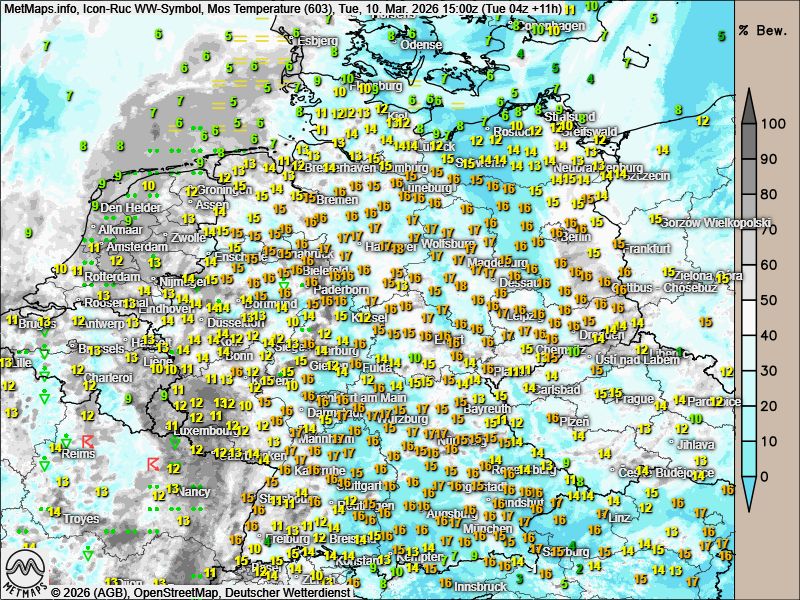
Task: Select the green shower triangle south of Troyes
Action: pos(88,553)
